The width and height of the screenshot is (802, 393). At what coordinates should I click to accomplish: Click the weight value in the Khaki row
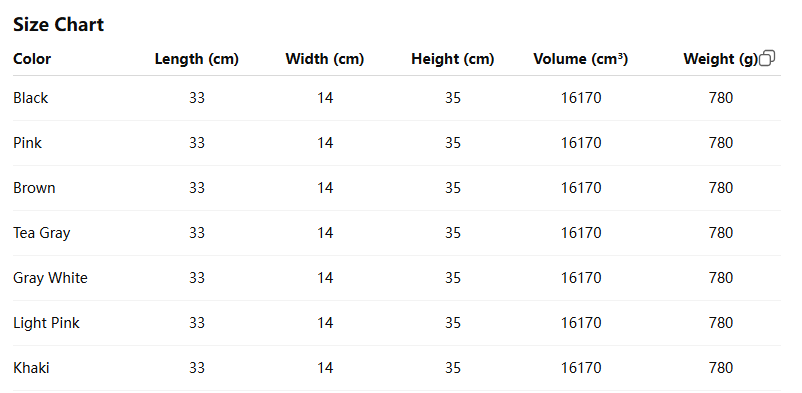pos(721,368)
